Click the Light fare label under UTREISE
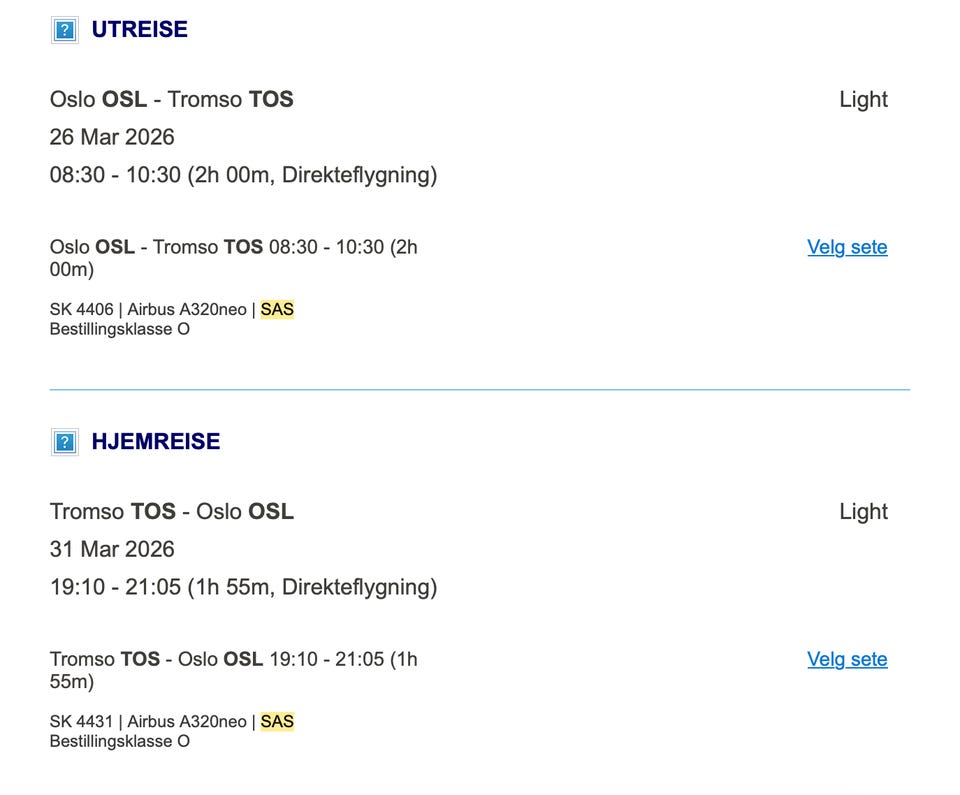Image resolution: width=960 pixels, height=795 pixels. 863,100
